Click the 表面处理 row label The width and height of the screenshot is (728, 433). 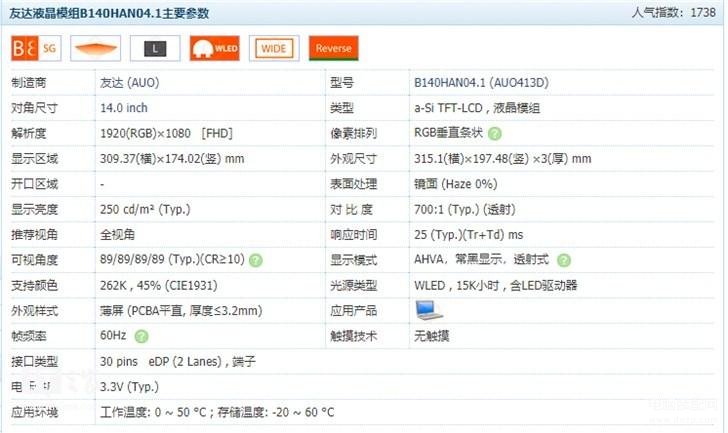[x=353, y=184]
